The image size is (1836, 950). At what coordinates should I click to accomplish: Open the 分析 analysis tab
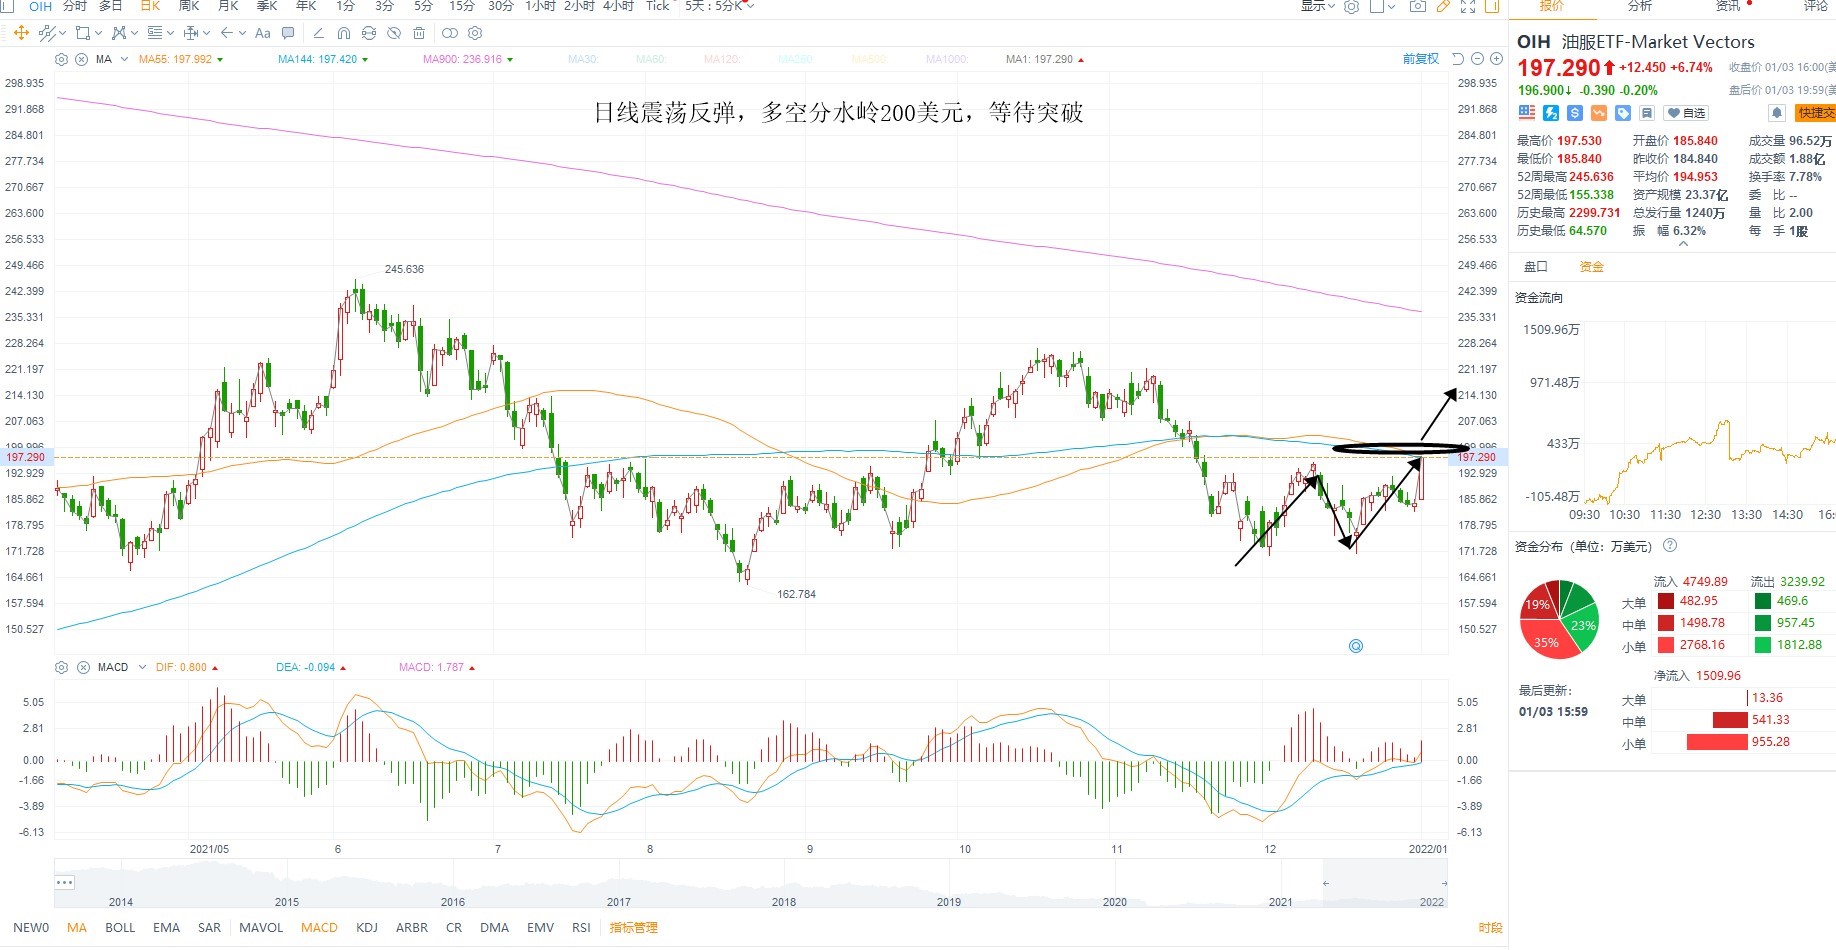1640,6
